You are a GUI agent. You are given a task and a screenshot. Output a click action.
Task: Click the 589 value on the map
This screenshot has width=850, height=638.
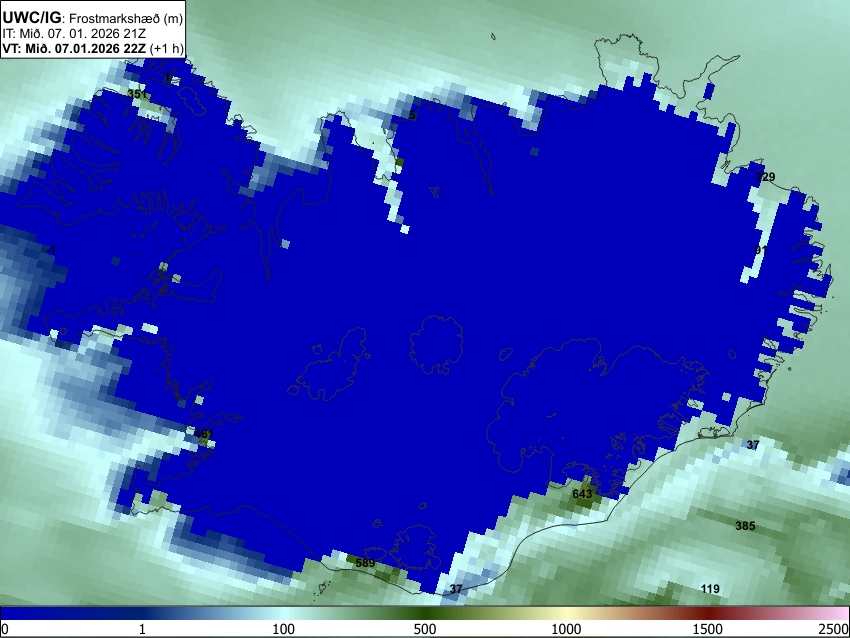365,563
